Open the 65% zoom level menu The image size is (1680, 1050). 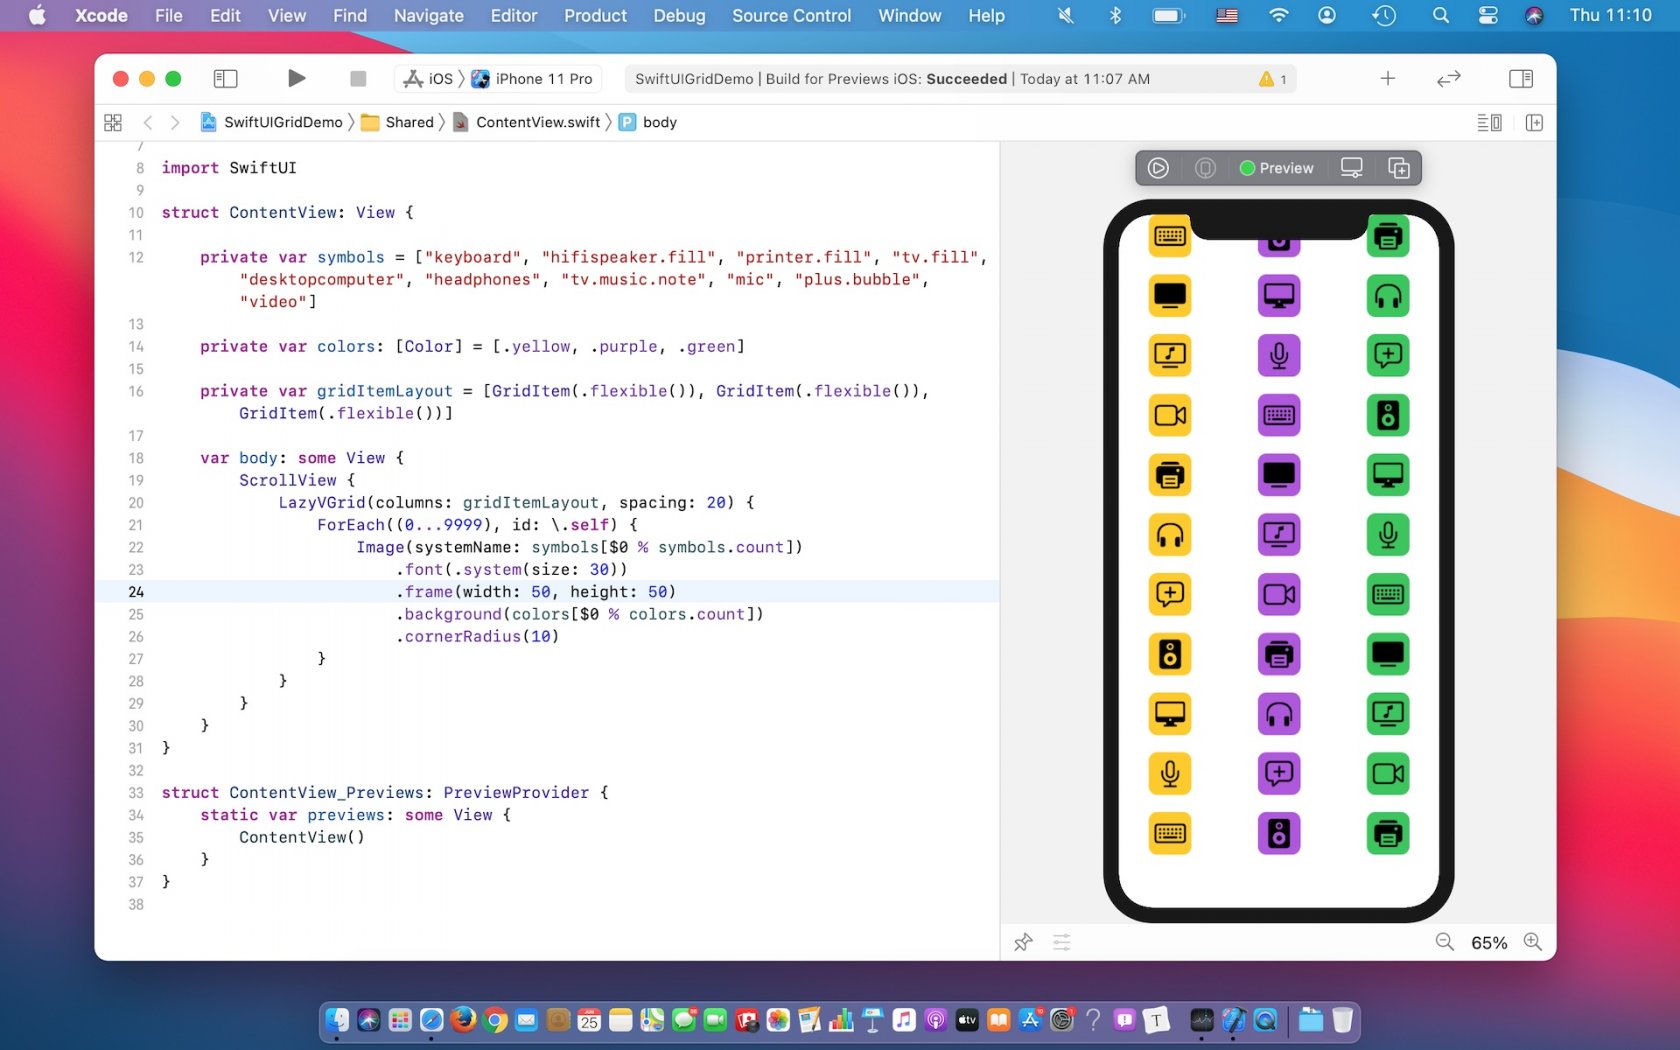1488,943
